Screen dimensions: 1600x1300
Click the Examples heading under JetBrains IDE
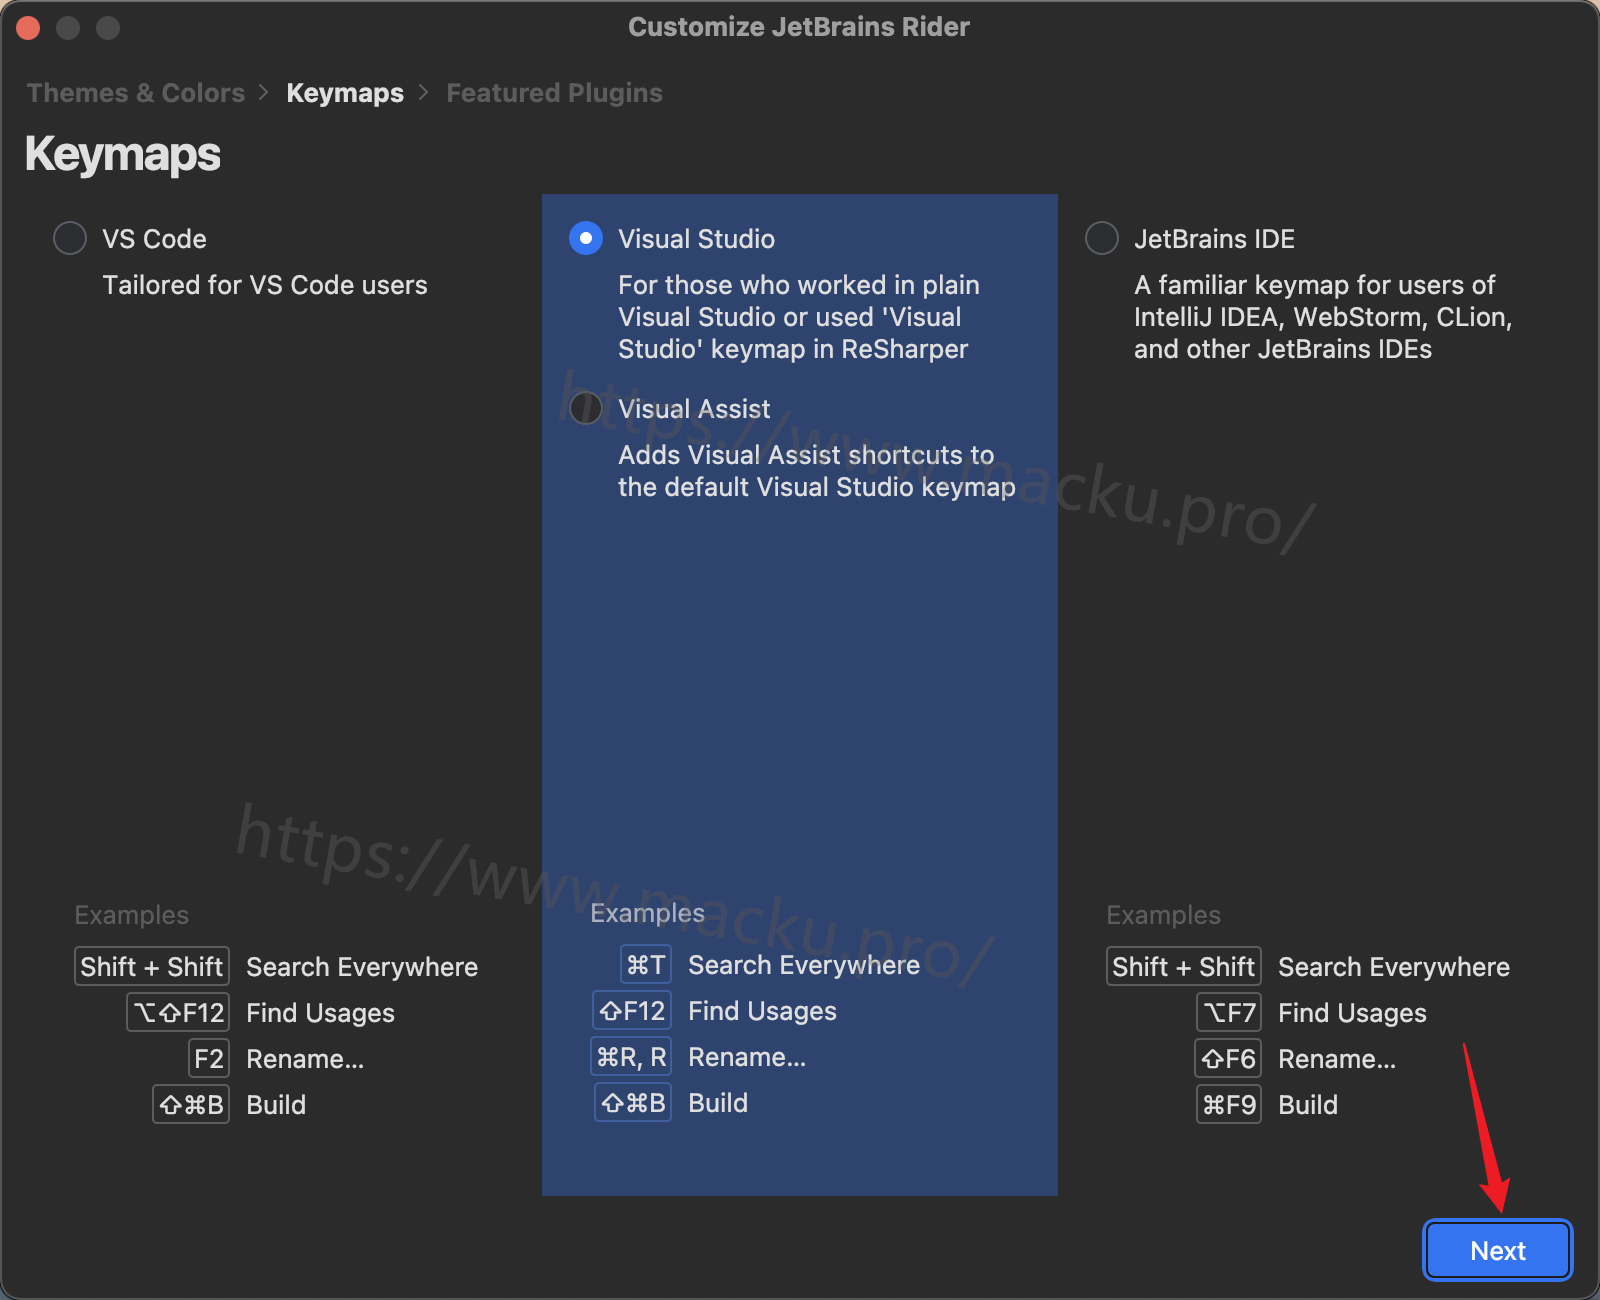click(x=1163, y=915)
